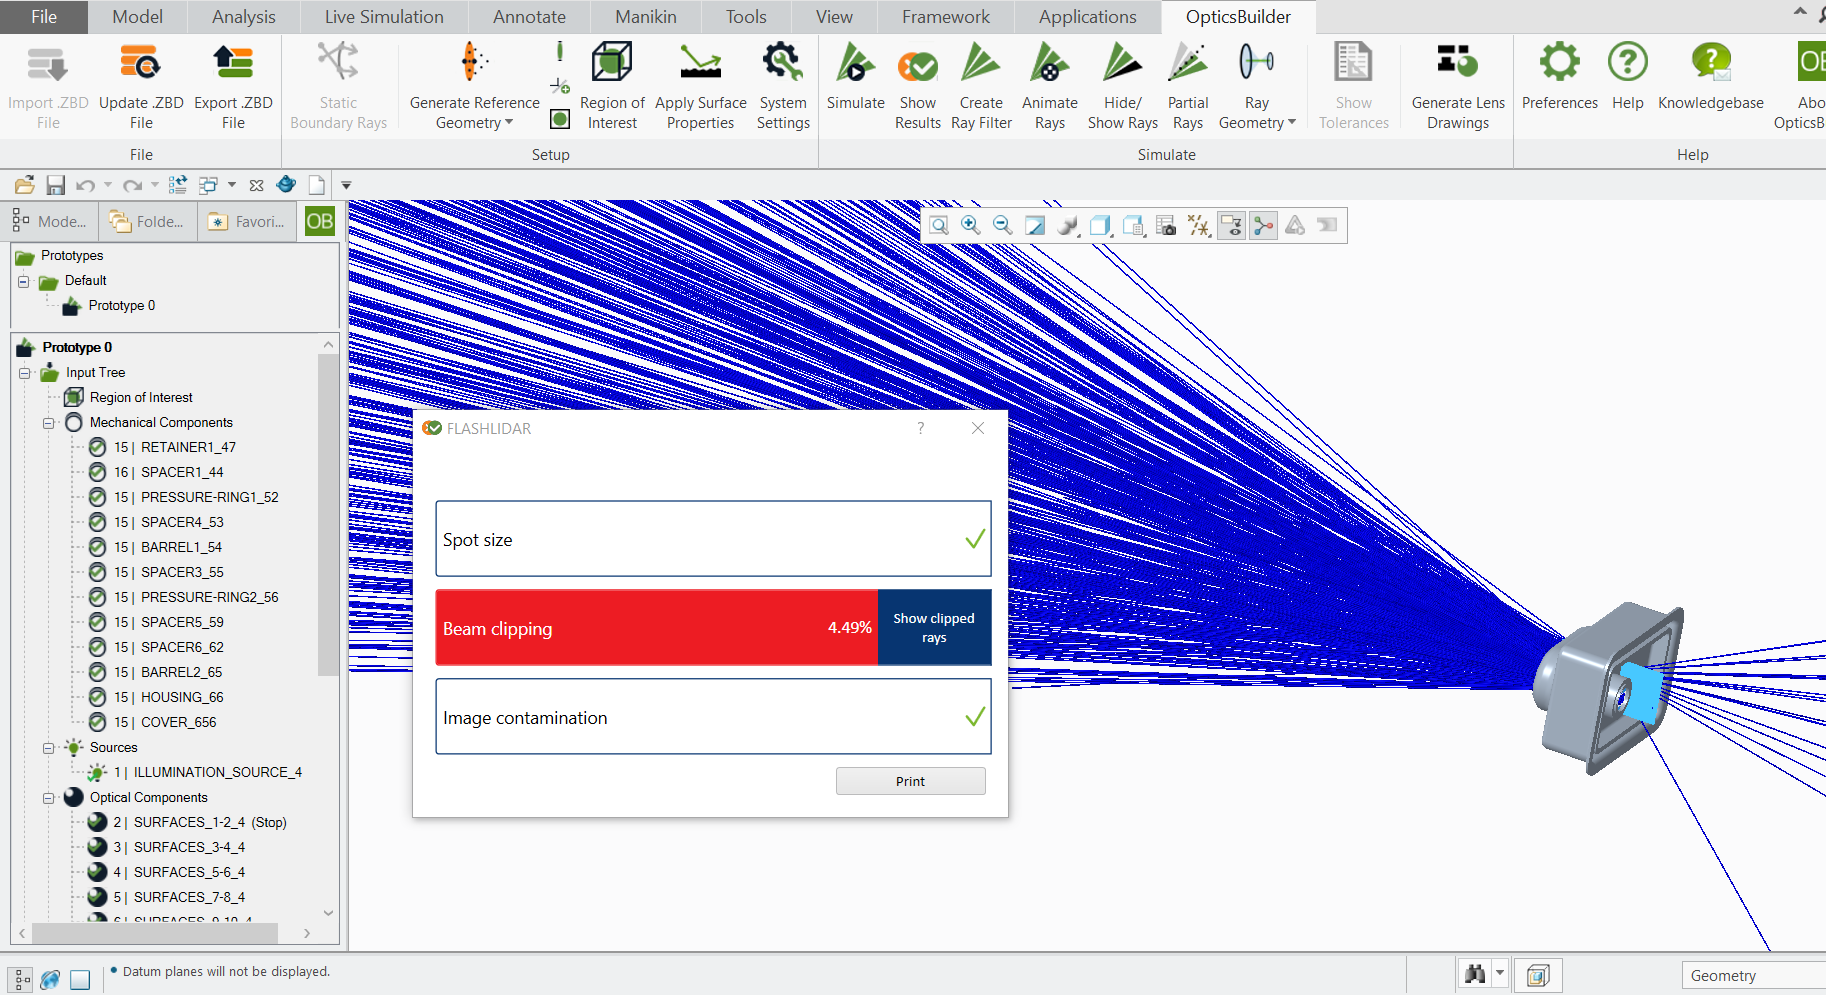
Task: Open File menu
Action: coord(44,17)
